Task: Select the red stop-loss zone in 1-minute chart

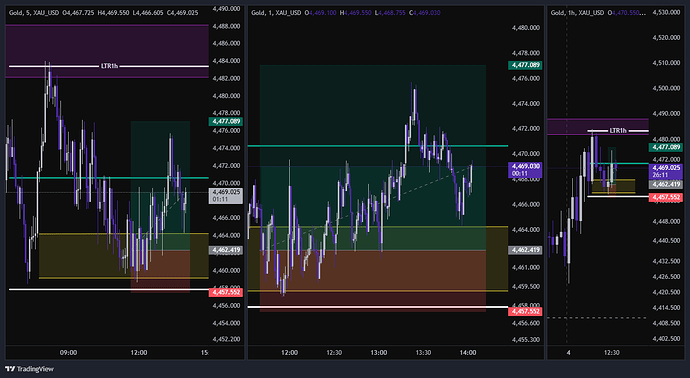Action: coord(373,280)
